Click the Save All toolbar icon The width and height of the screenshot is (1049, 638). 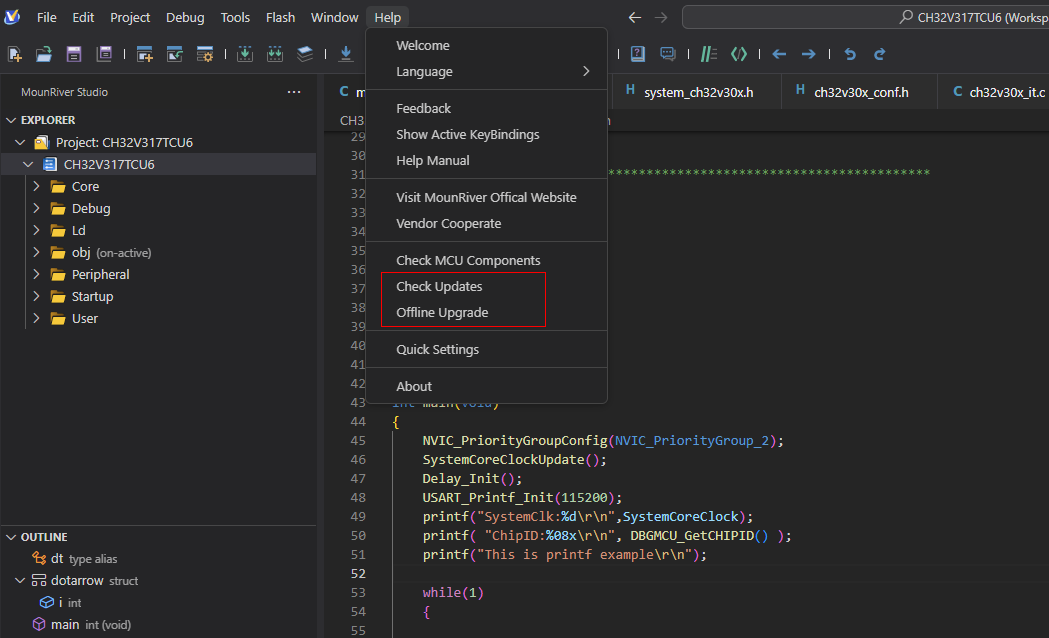[104, 54]
